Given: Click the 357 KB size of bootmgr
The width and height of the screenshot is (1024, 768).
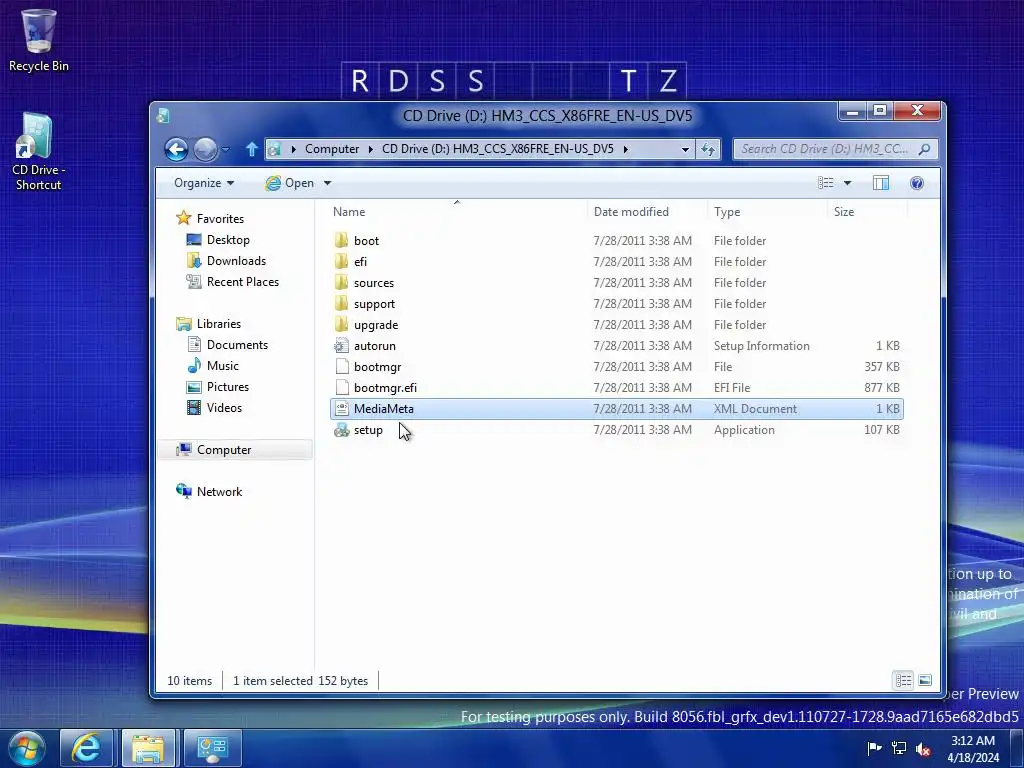Looking at the screenshot, I should point(882,366).
